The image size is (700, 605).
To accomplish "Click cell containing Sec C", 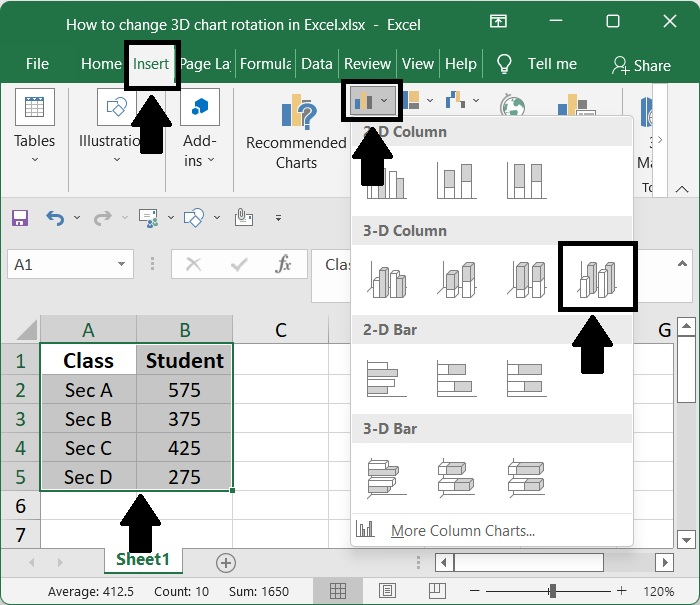I will [88, 448].
